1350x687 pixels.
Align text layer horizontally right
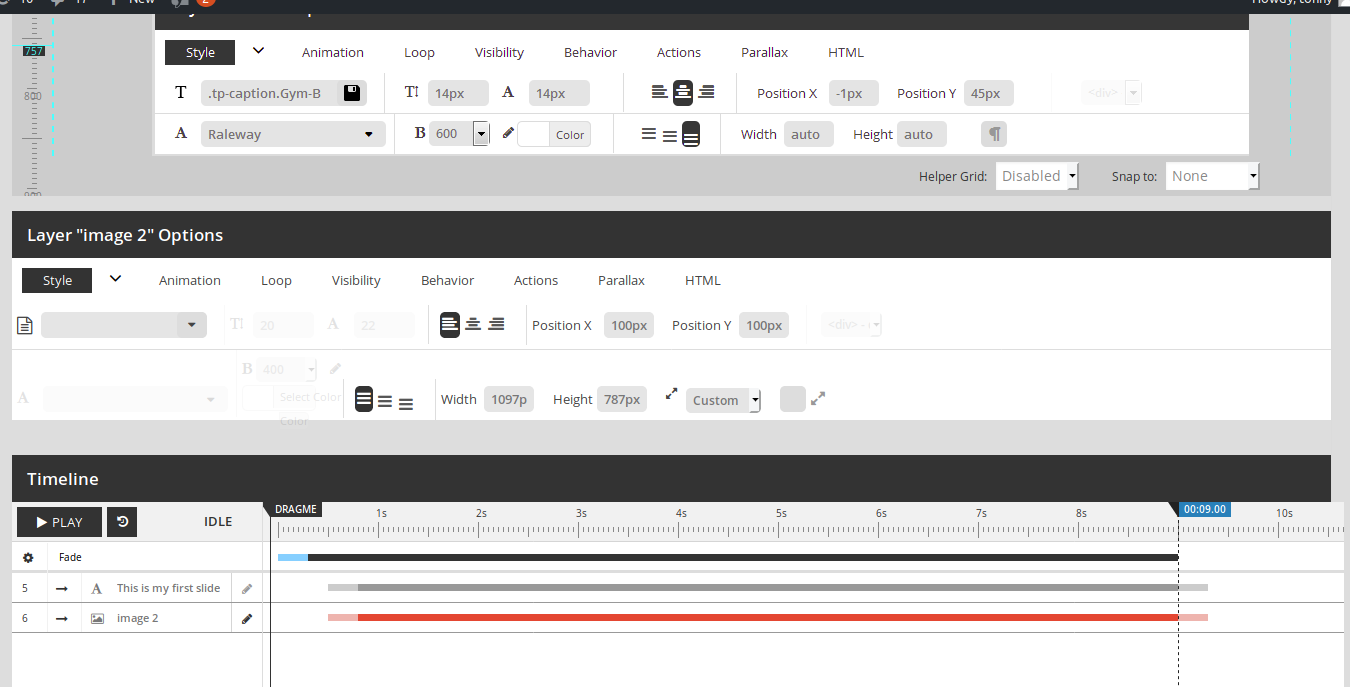pos(706,93)
